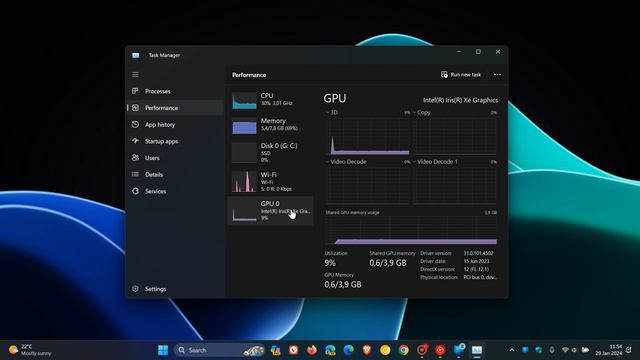640x360 pixels.
Task: Open the weather widget showing 22°C
Action: click(x=30, y=350)
